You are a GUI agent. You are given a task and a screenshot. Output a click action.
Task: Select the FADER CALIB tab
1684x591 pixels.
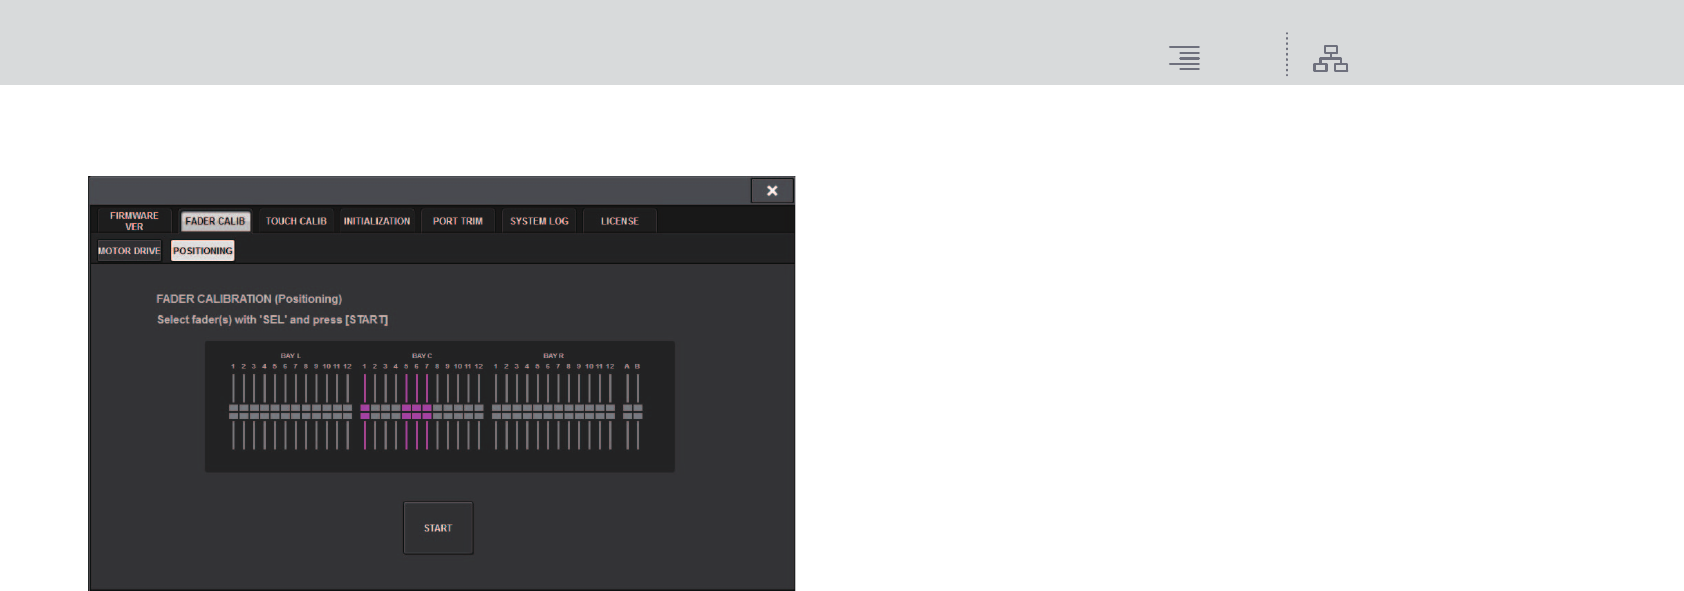click(x=215, y=221)
